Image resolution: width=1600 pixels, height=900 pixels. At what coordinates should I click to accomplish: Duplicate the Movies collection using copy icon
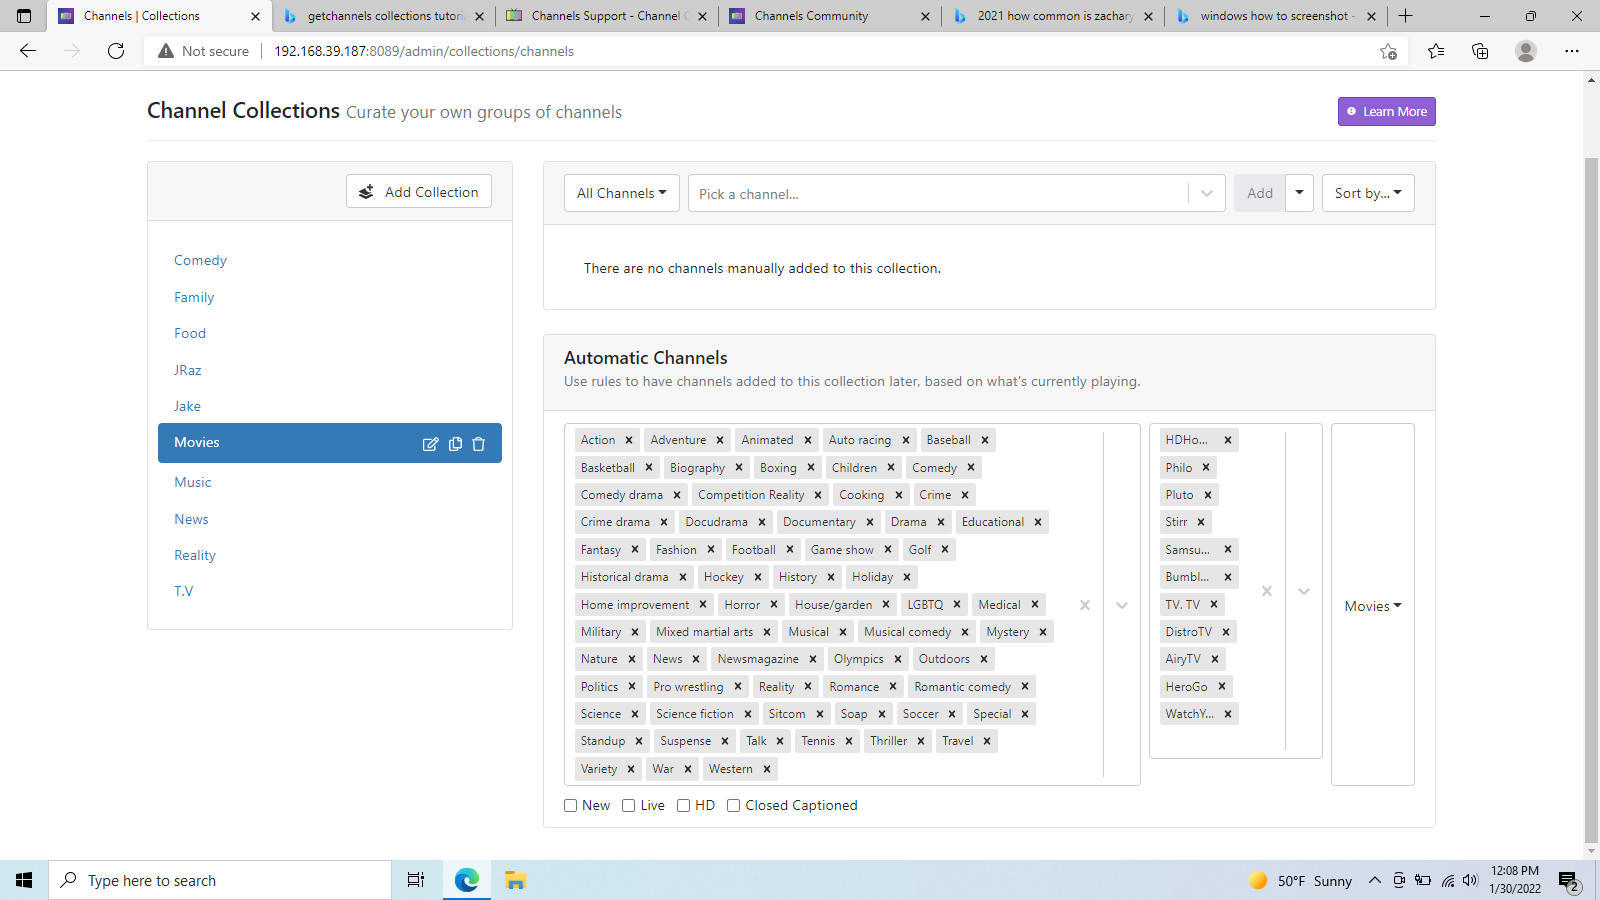tap(455, 444)
